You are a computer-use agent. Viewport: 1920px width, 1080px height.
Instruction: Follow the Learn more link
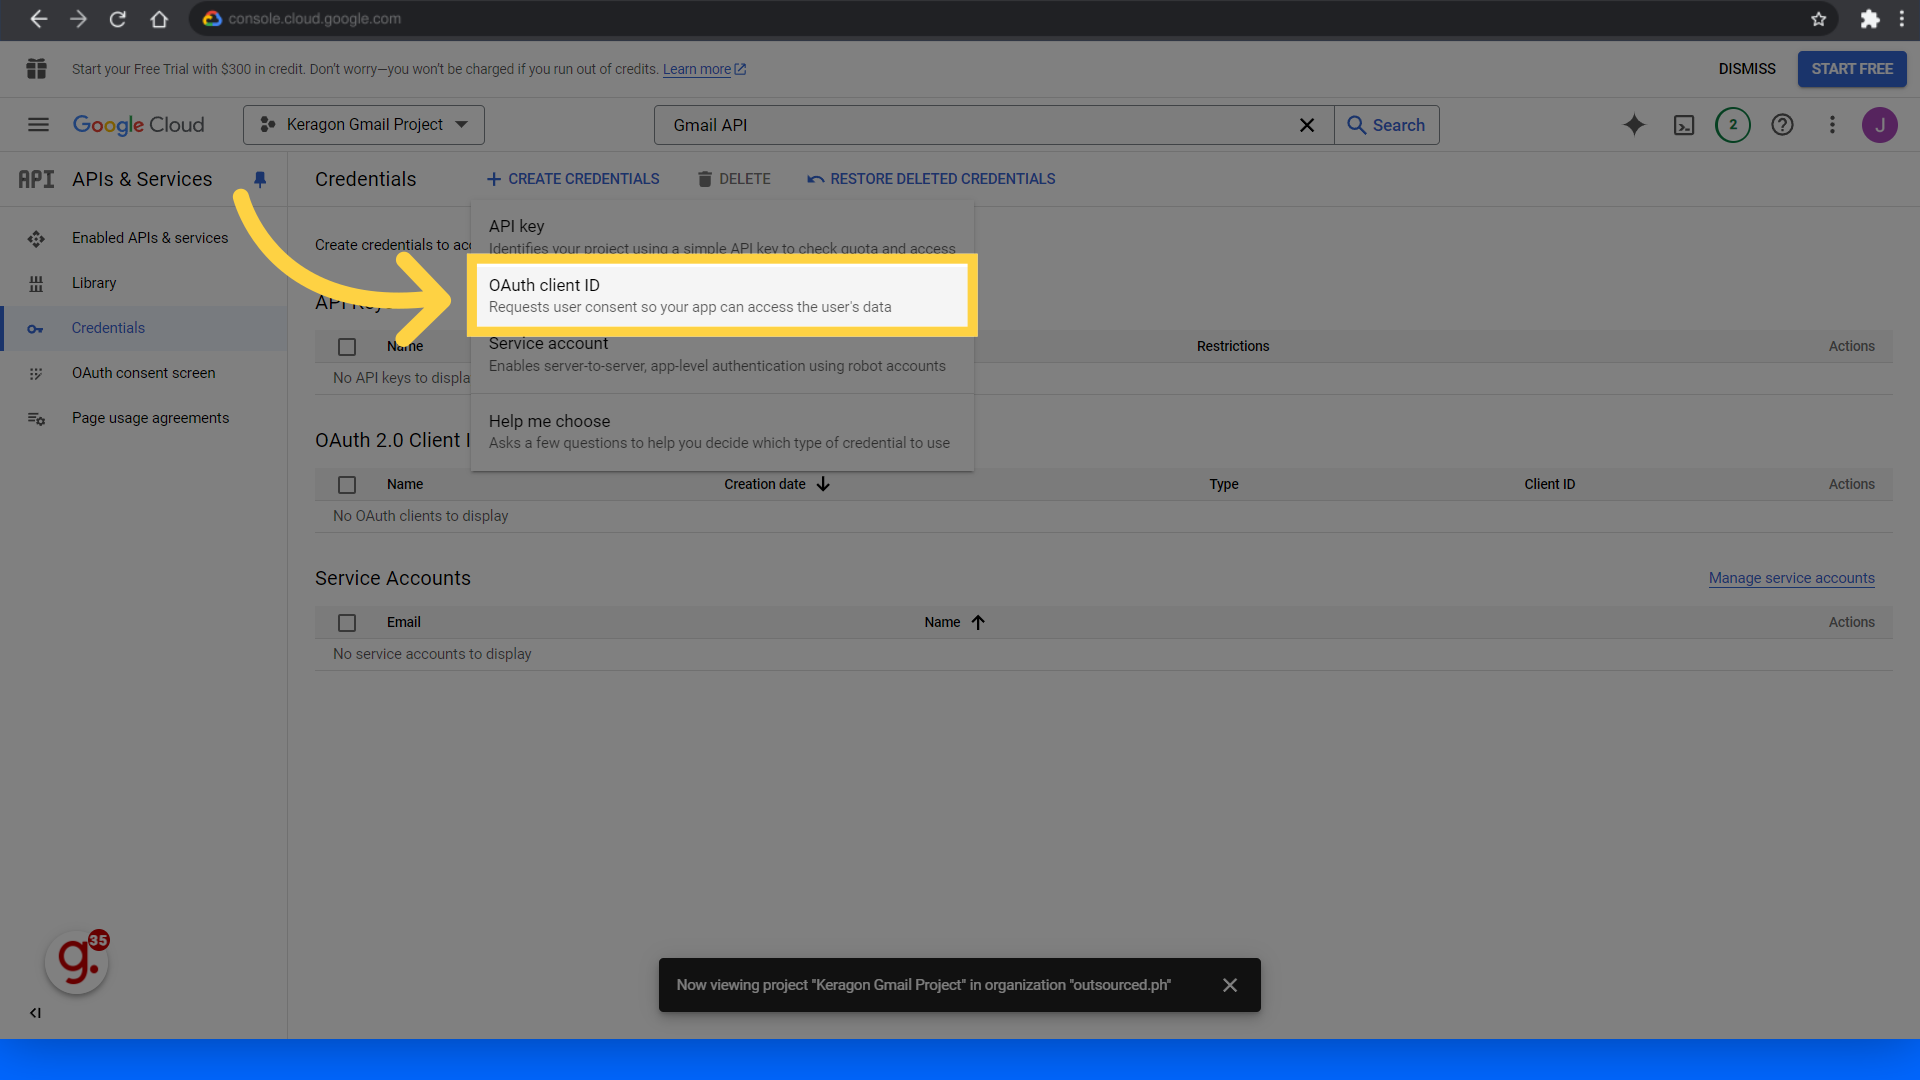click(704, 69)
